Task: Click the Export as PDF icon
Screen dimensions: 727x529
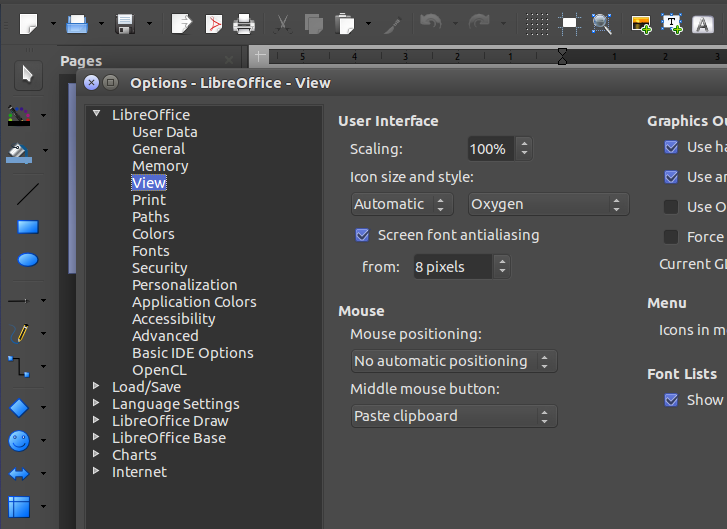Action: [x=213, y=24]
